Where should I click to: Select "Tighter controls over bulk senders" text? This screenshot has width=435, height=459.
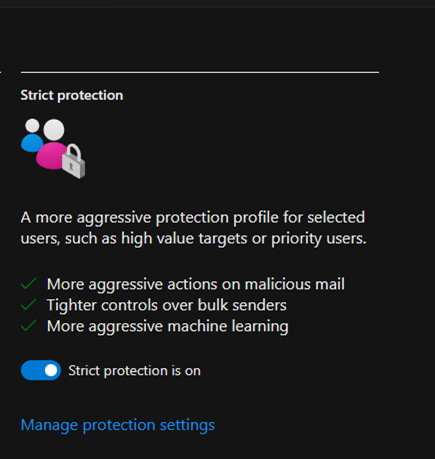tap(167, 305)
